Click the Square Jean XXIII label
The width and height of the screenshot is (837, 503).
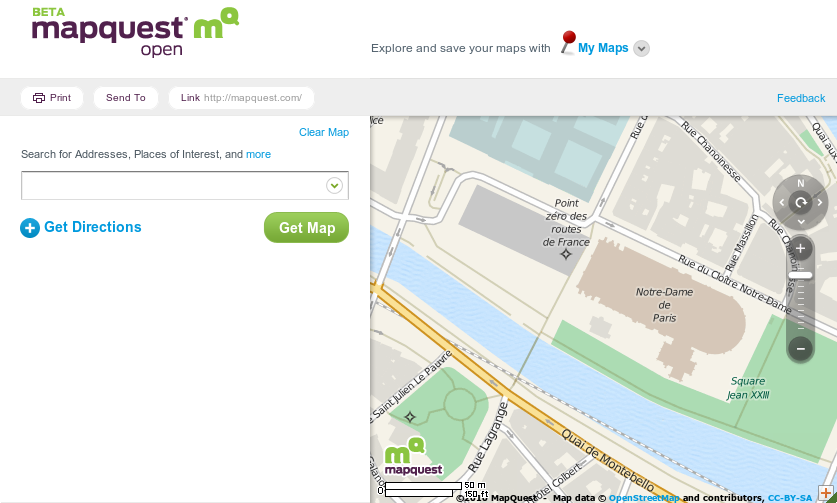click(748, 388)
